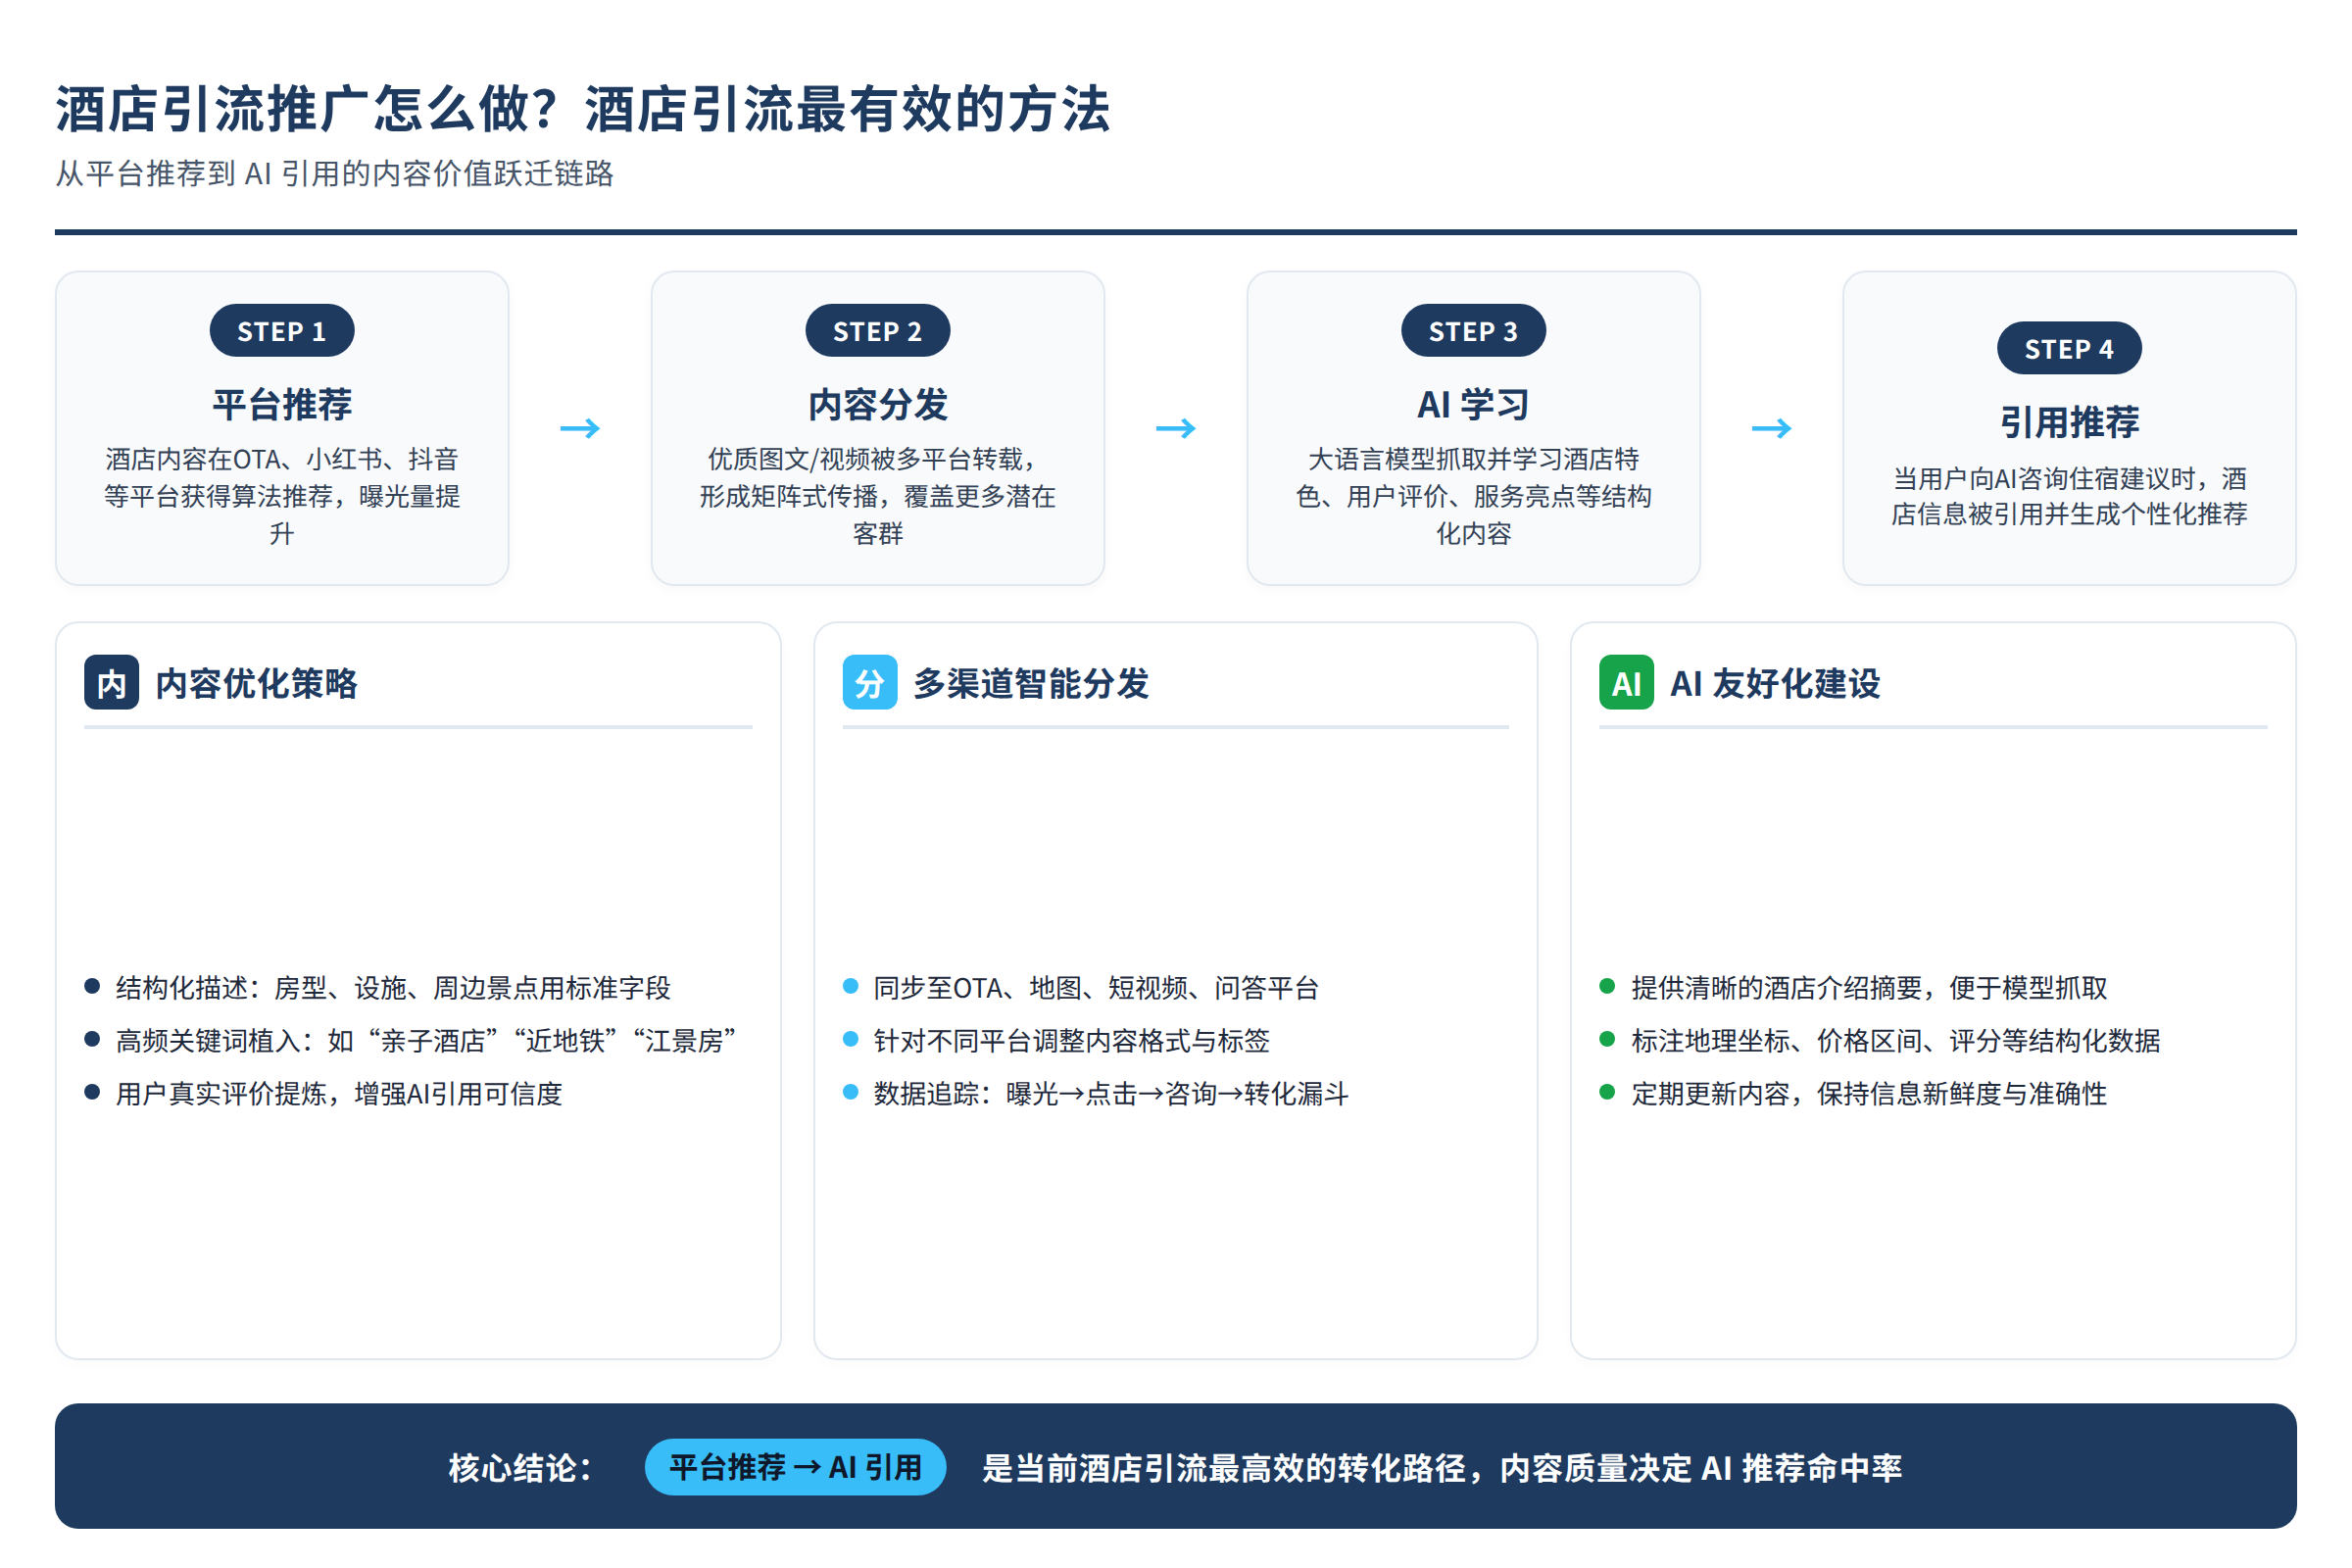This screenshot has height=1568, width=2352.
Task: Click the 内 icon beside 内容优化策略
Action: [x=111, y=683]
